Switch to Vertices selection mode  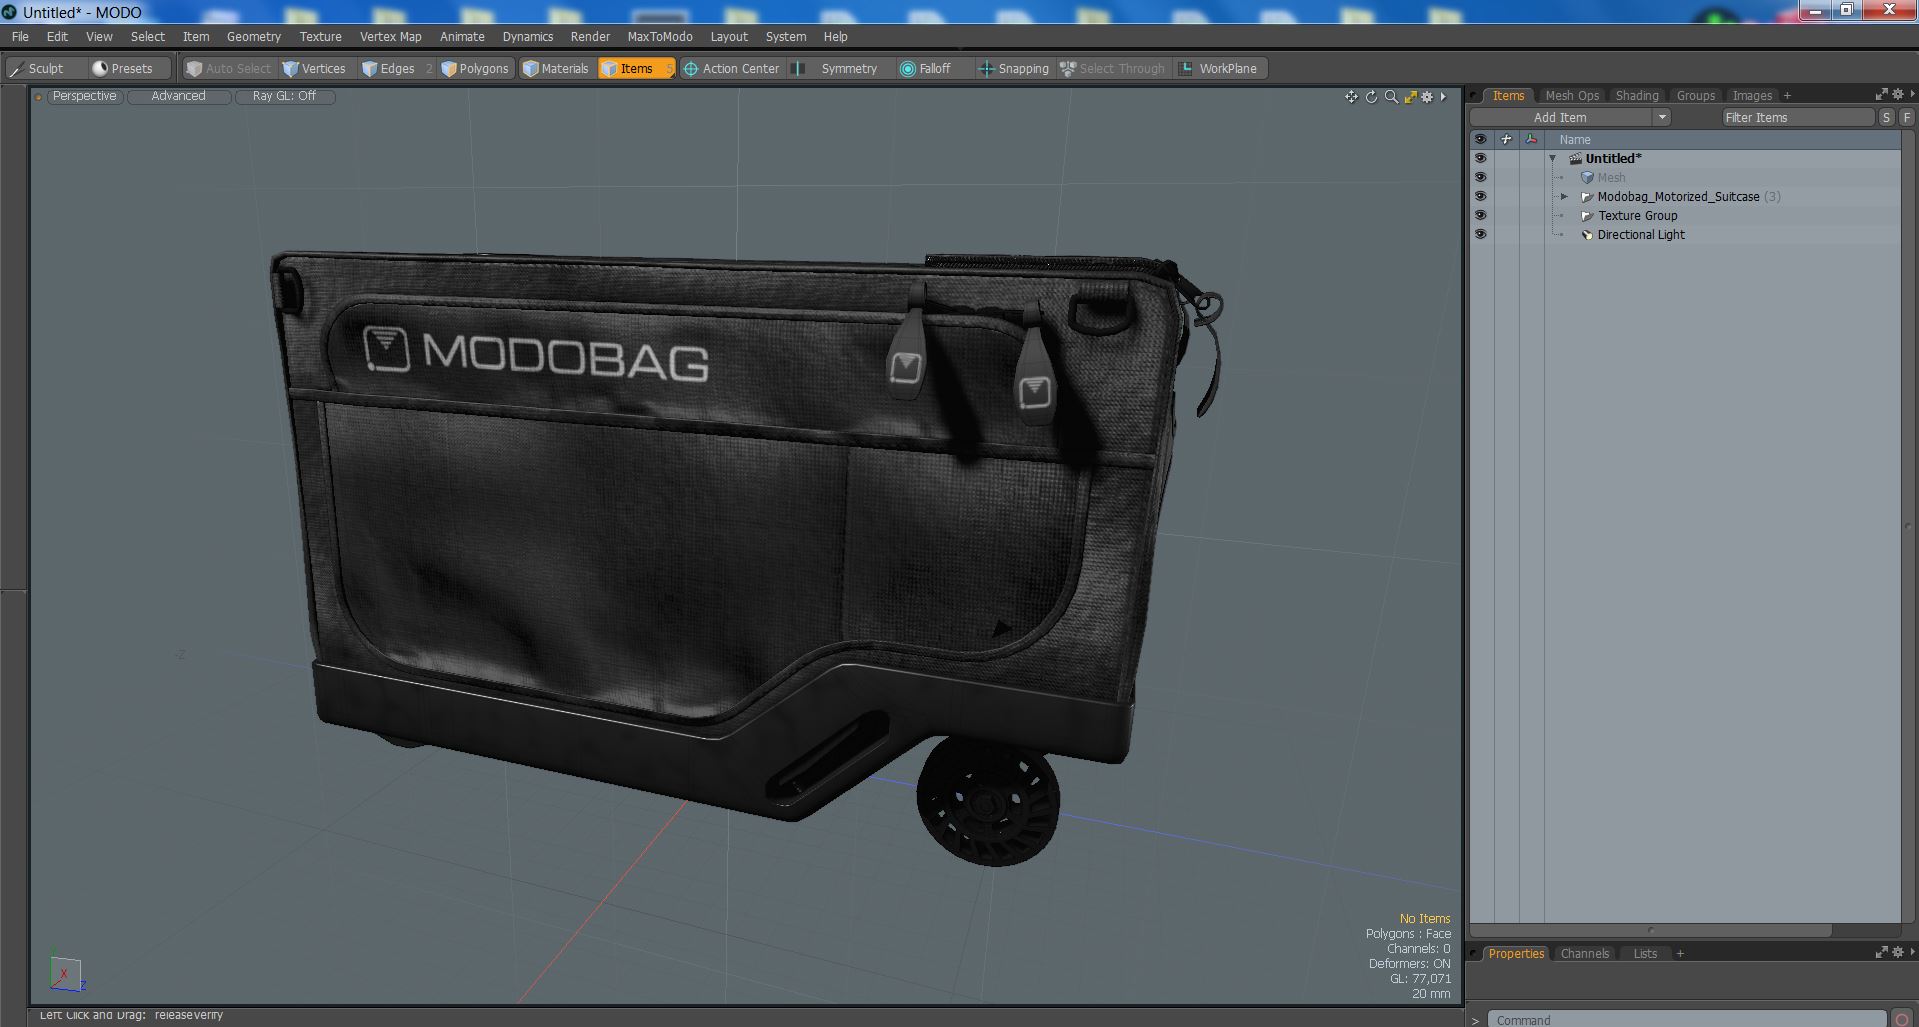[x=315, y=68]
